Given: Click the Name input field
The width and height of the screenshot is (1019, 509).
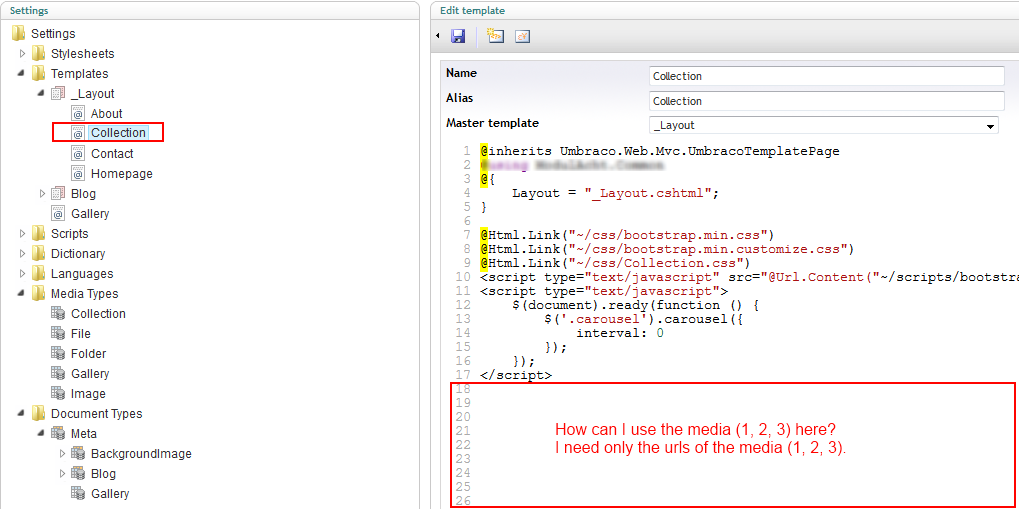Looking at the screenshot, I should pyautogui.click(x=827, y=76).
